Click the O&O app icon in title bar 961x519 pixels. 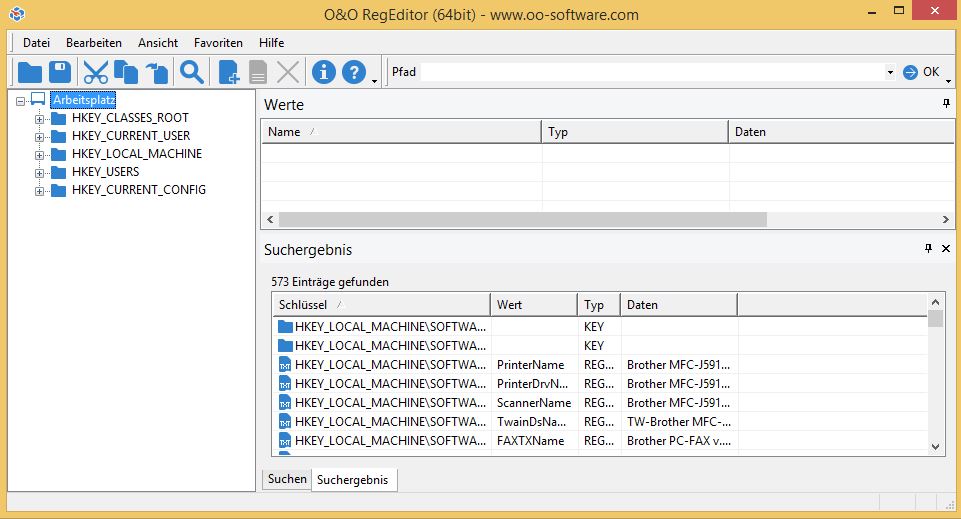click(x=17, y=13)
